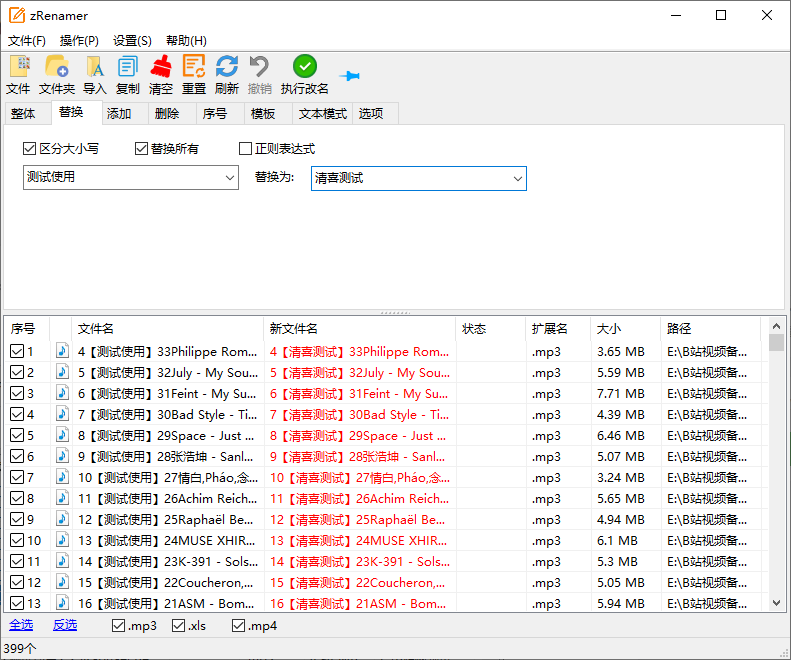Click the blue pin icon in toolbar
The width and height of the screenshot is (791, 660).
tap(349, 76)
